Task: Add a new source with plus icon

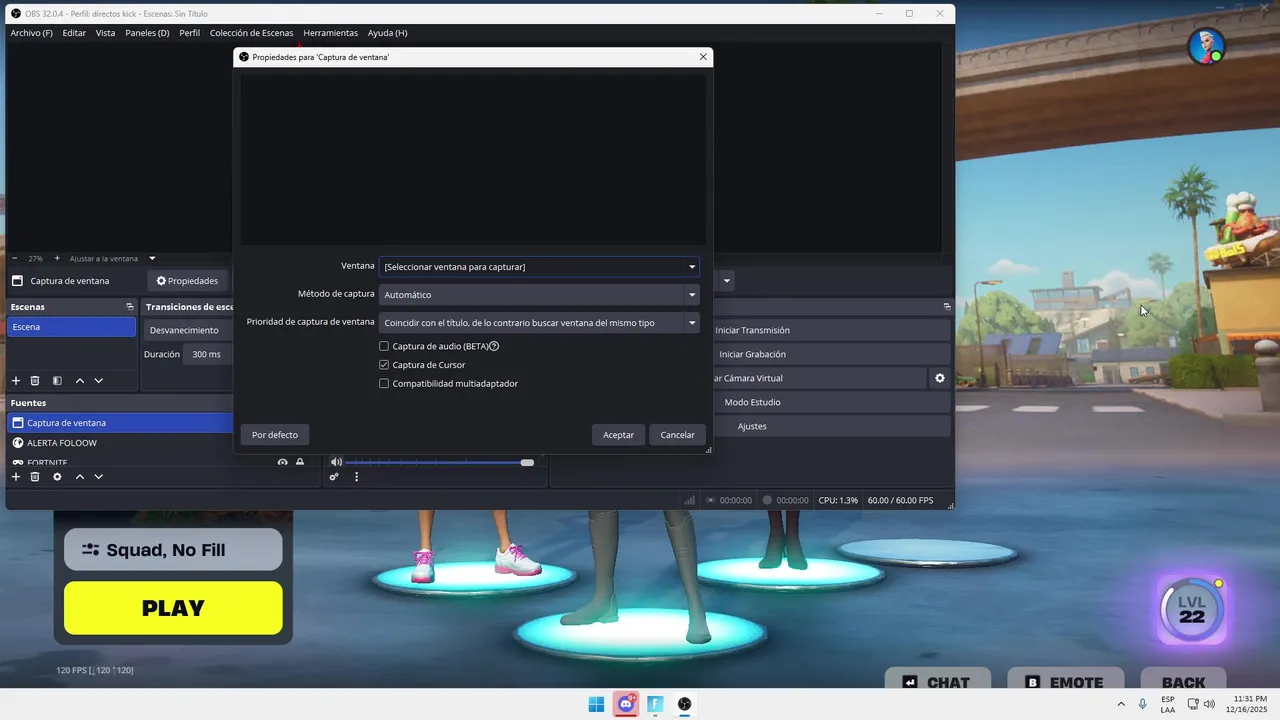Action: pos(16,477)
